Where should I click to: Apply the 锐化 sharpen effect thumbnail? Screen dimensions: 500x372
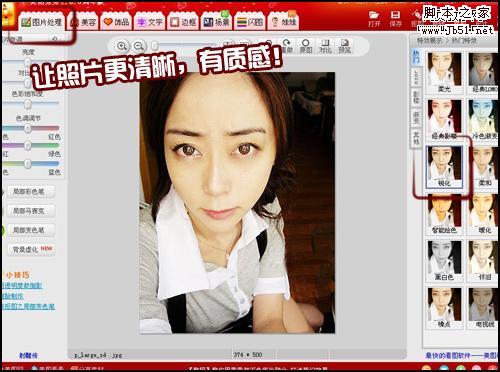(444, 167)
